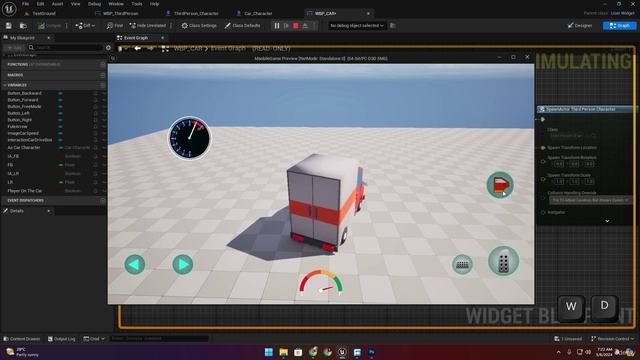Select the My Blueprint panel tab
This screenshot has width=640, height=360.
click(x=22, y=38)
